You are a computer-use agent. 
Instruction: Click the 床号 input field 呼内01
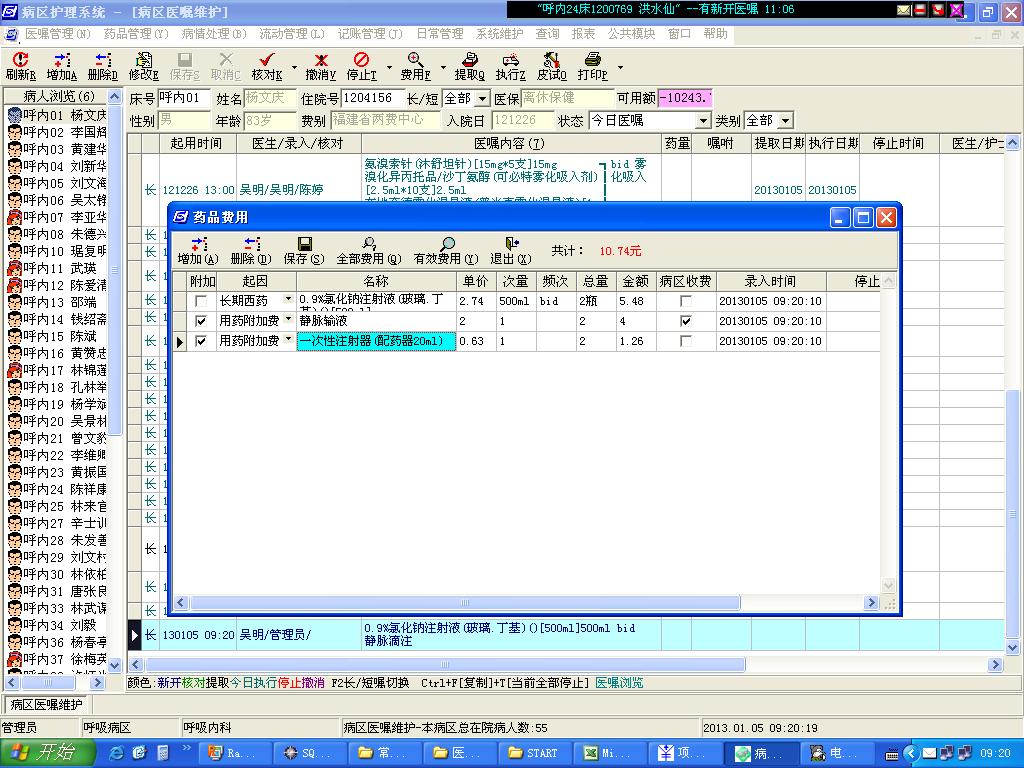click(184, 98)
